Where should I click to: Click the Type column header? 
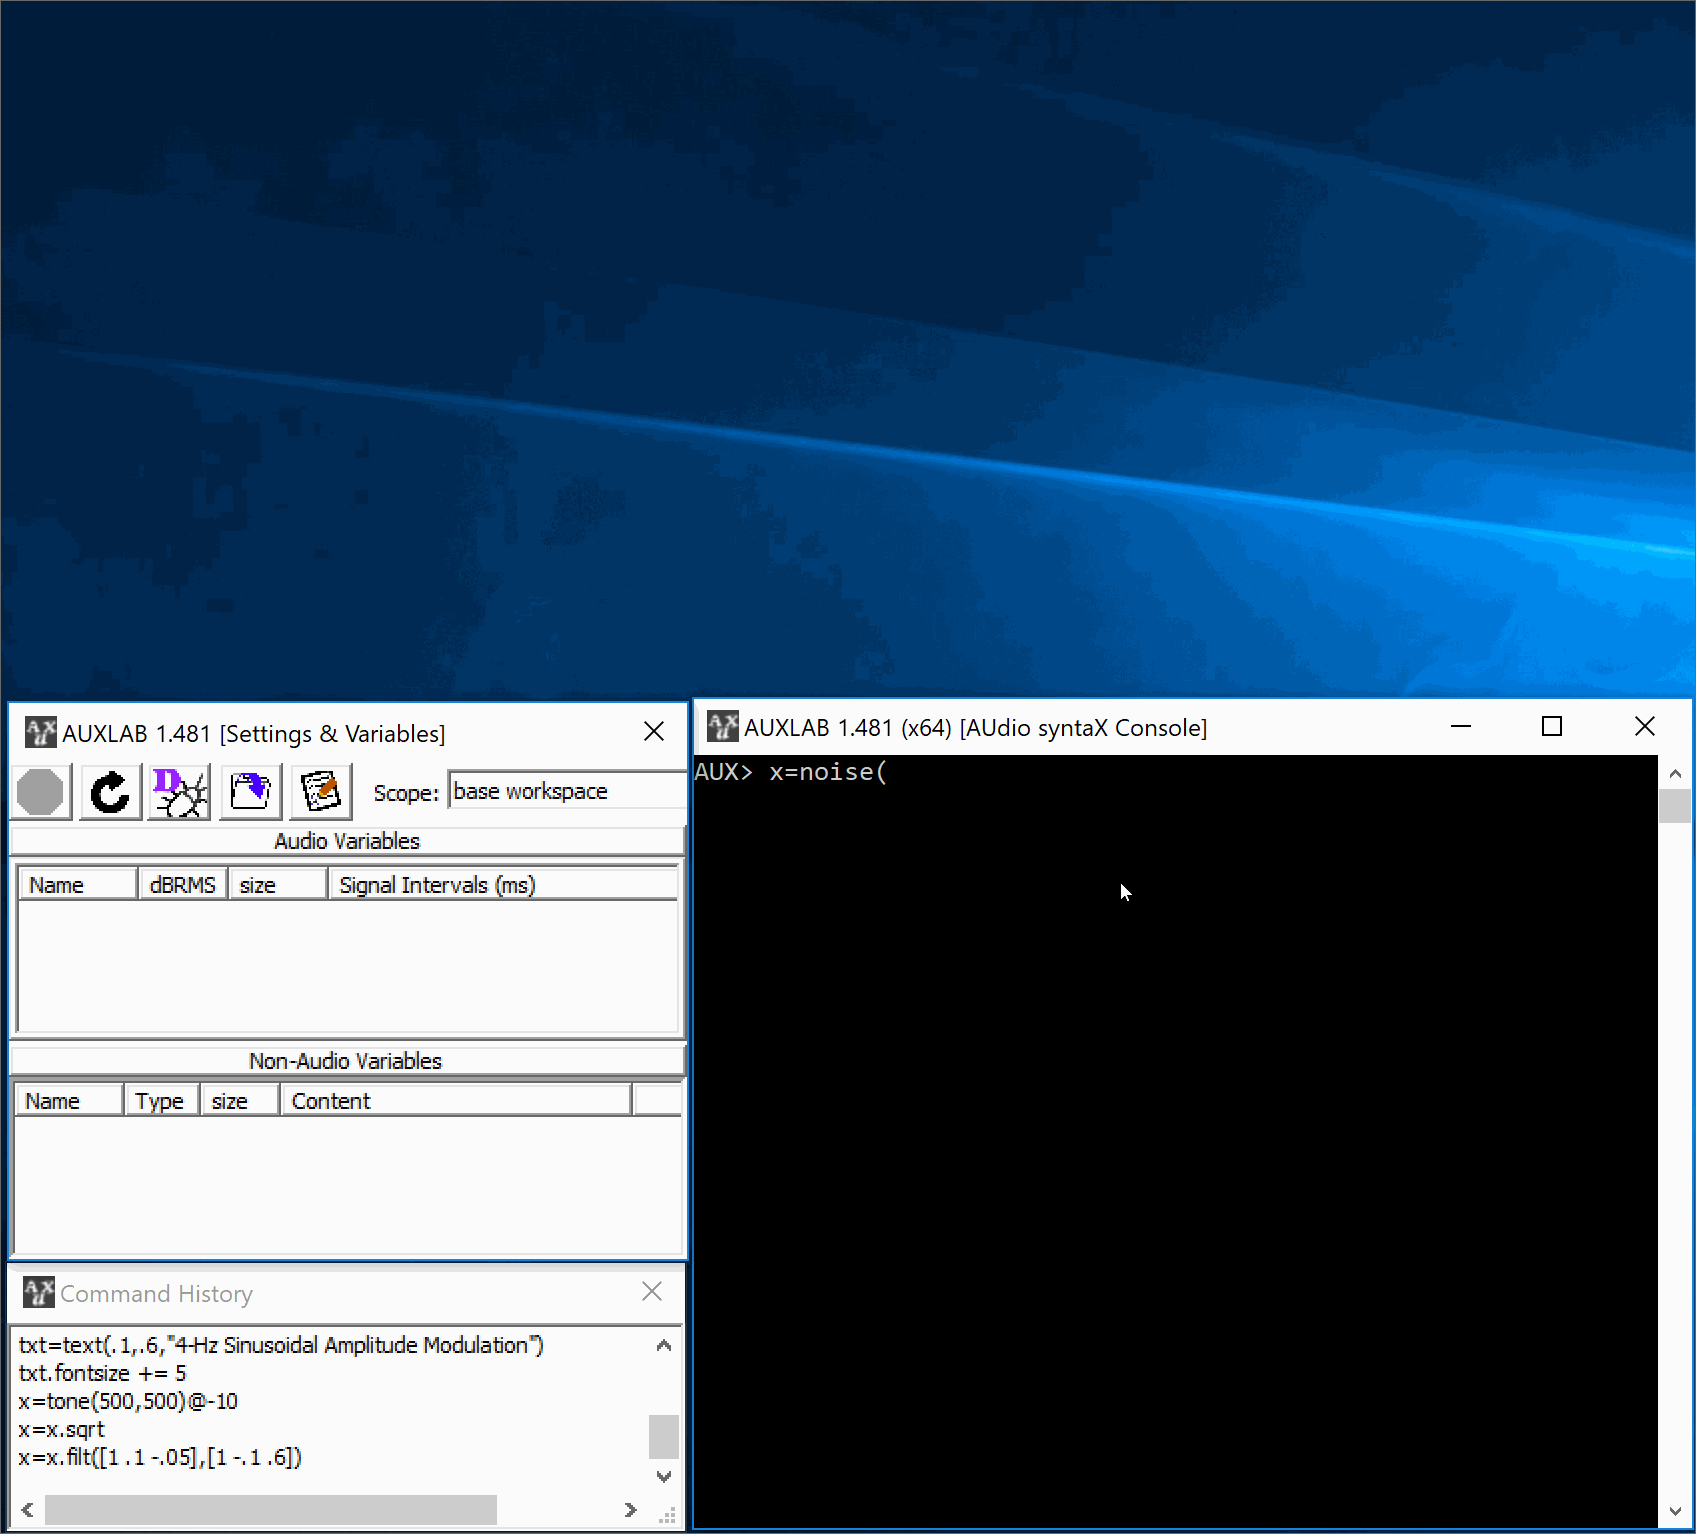[x=160, y=1101]
